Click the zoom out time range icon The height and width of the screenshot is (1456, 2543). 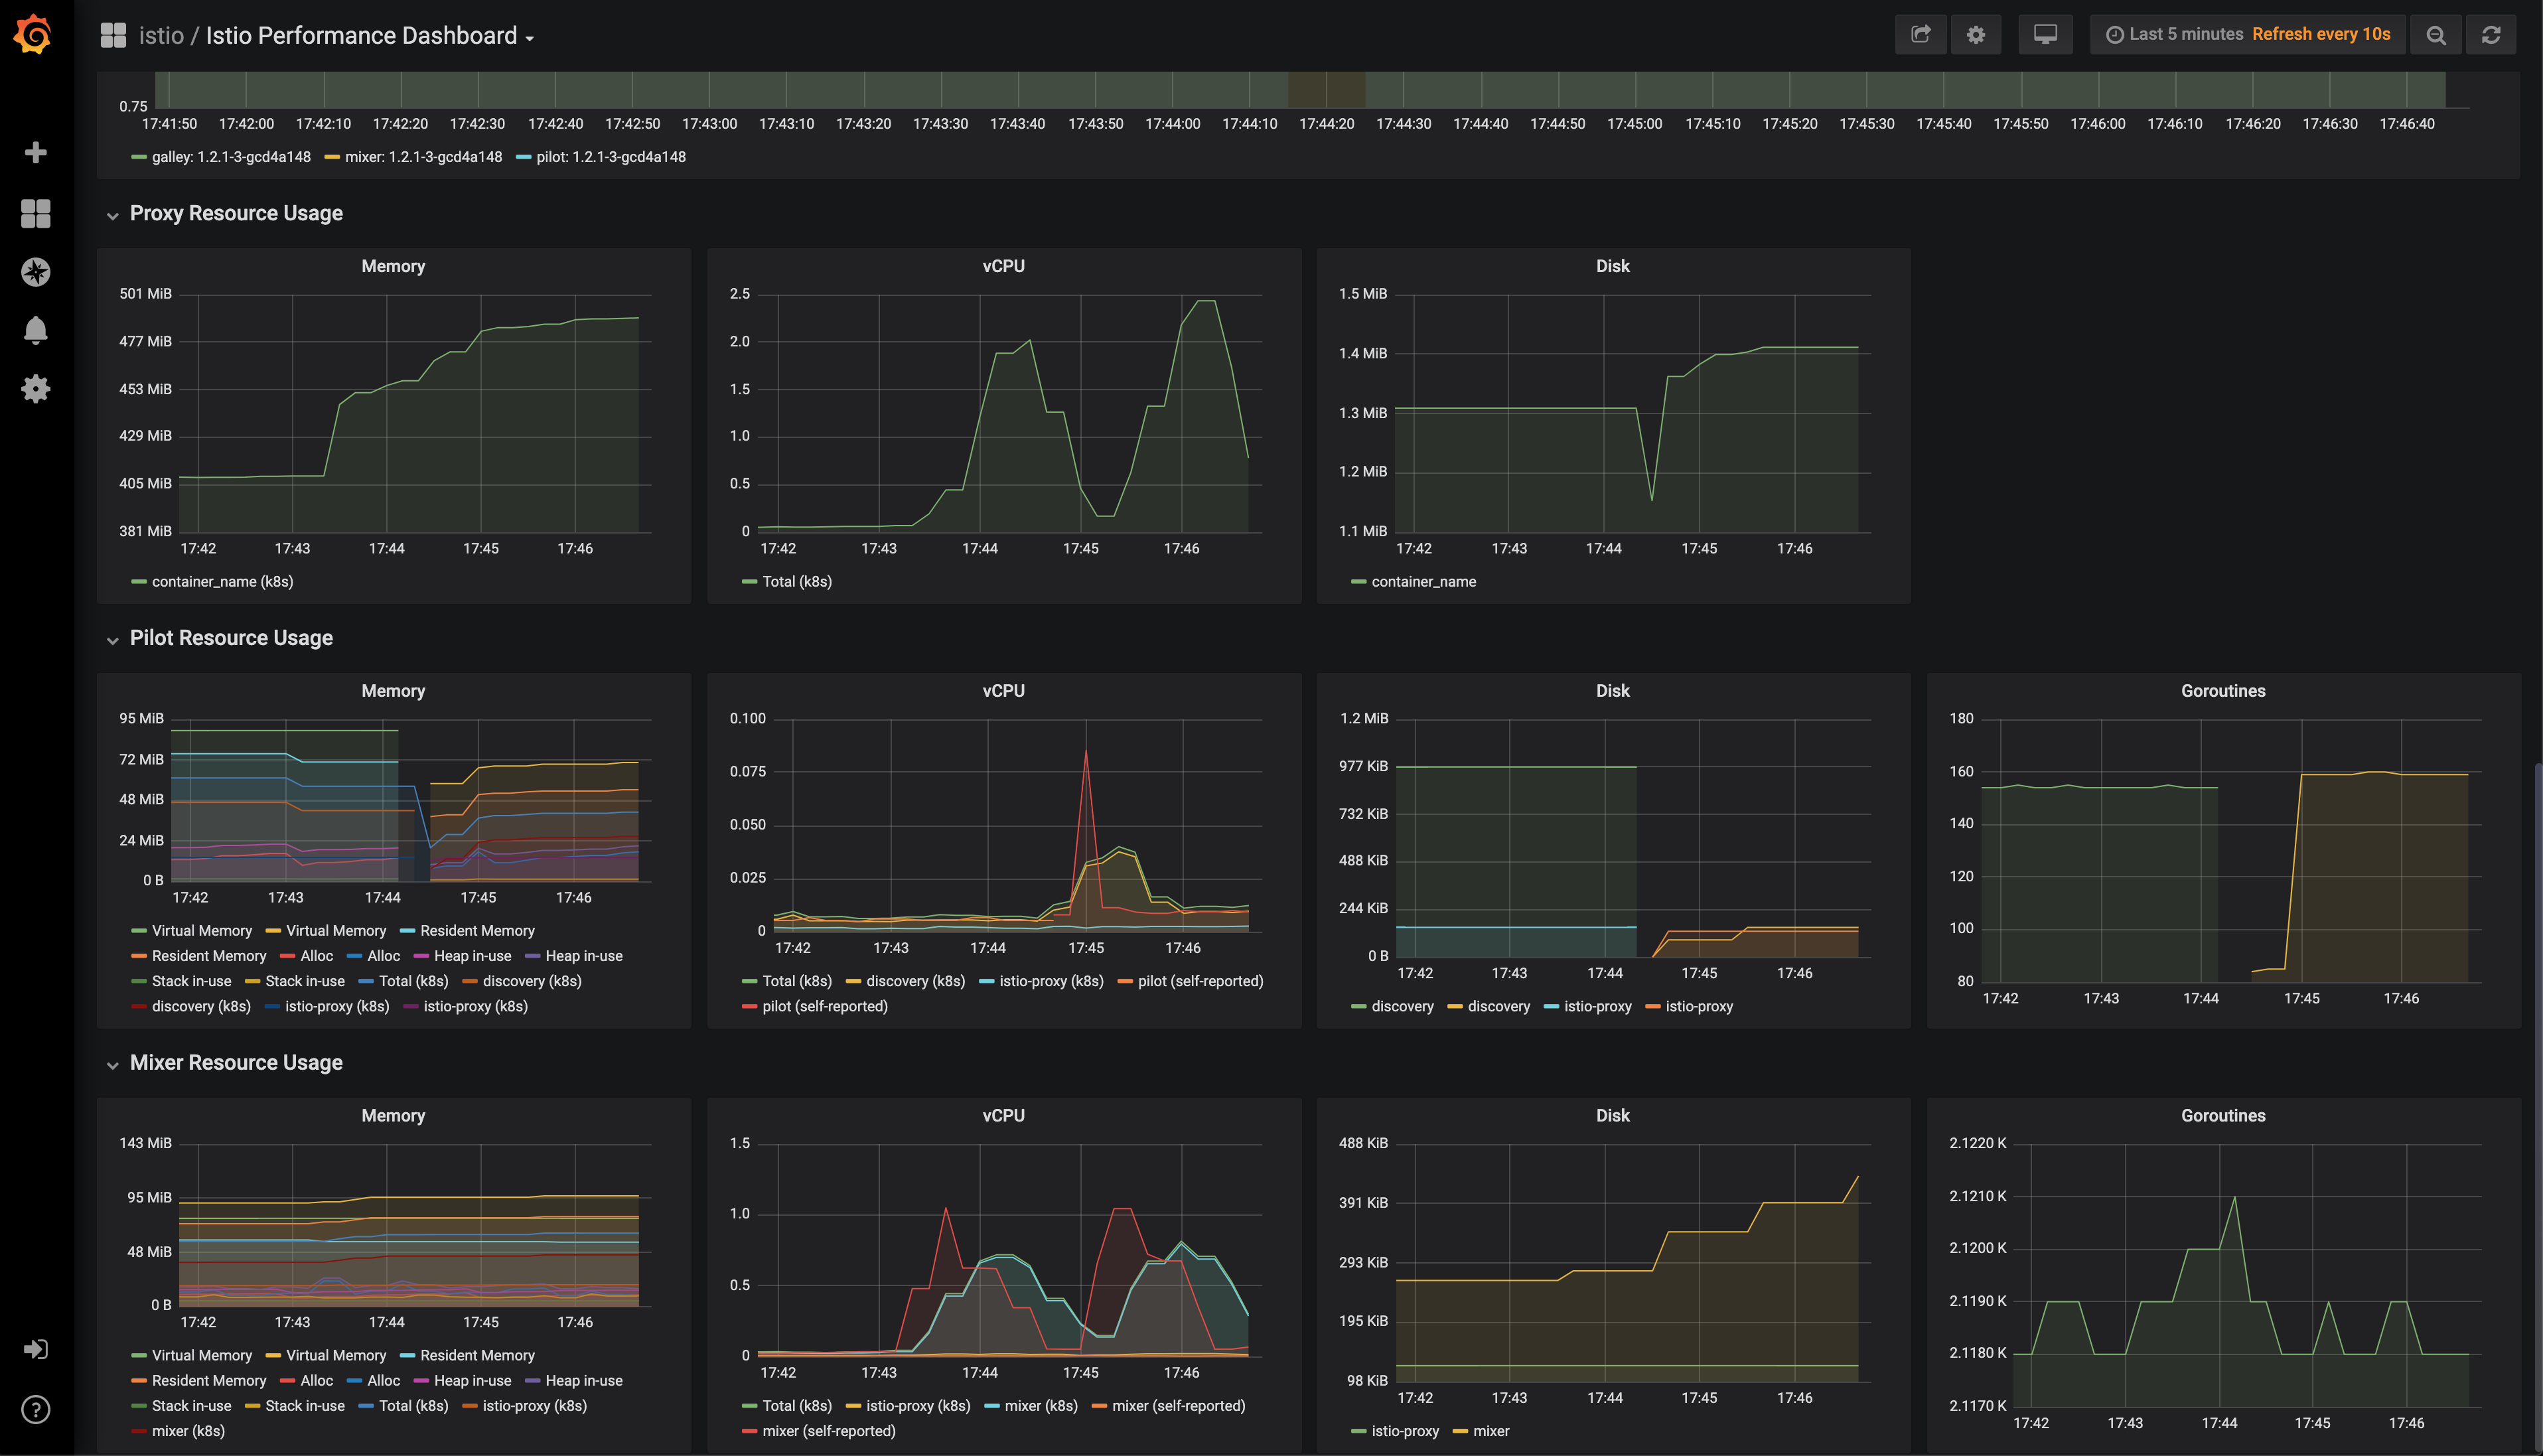point(2436,35)
